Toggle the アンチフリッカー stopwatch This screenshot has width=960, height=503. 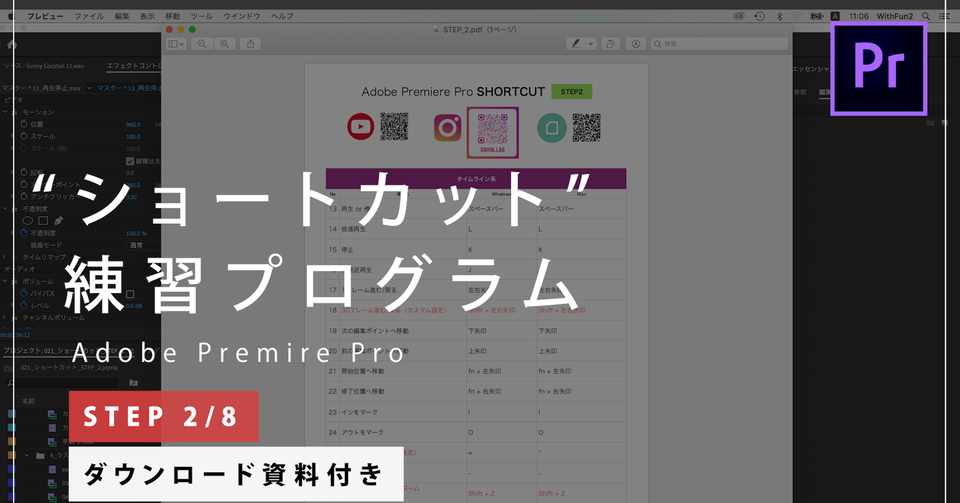[23, 196]
